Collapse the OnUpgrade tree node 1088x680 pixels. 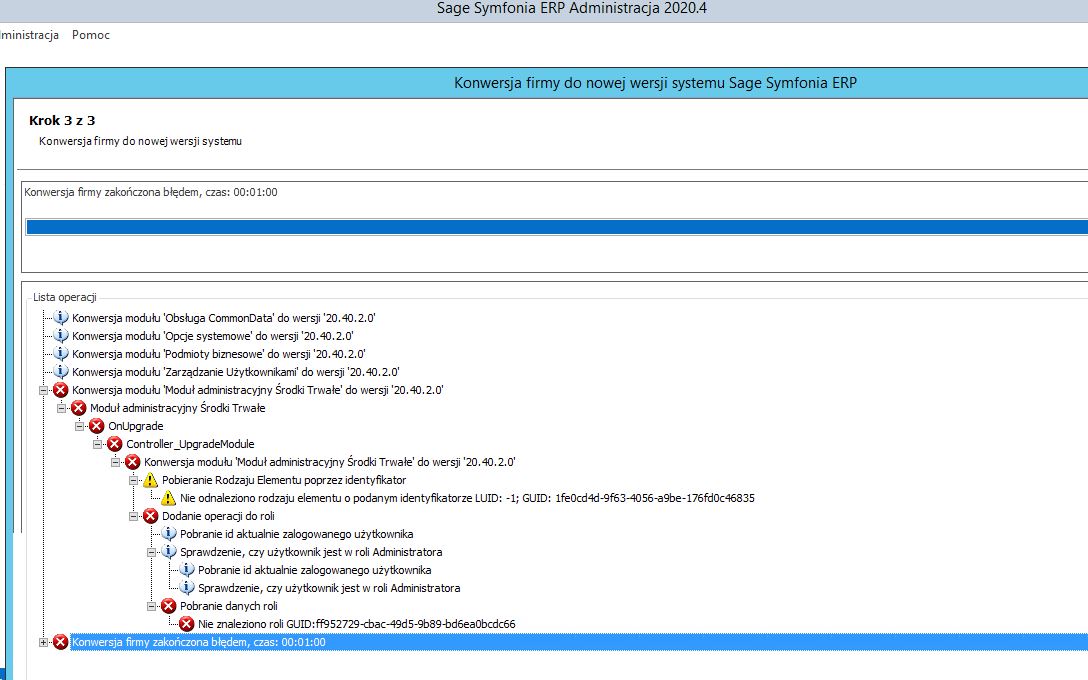click(x=79, y=426)
